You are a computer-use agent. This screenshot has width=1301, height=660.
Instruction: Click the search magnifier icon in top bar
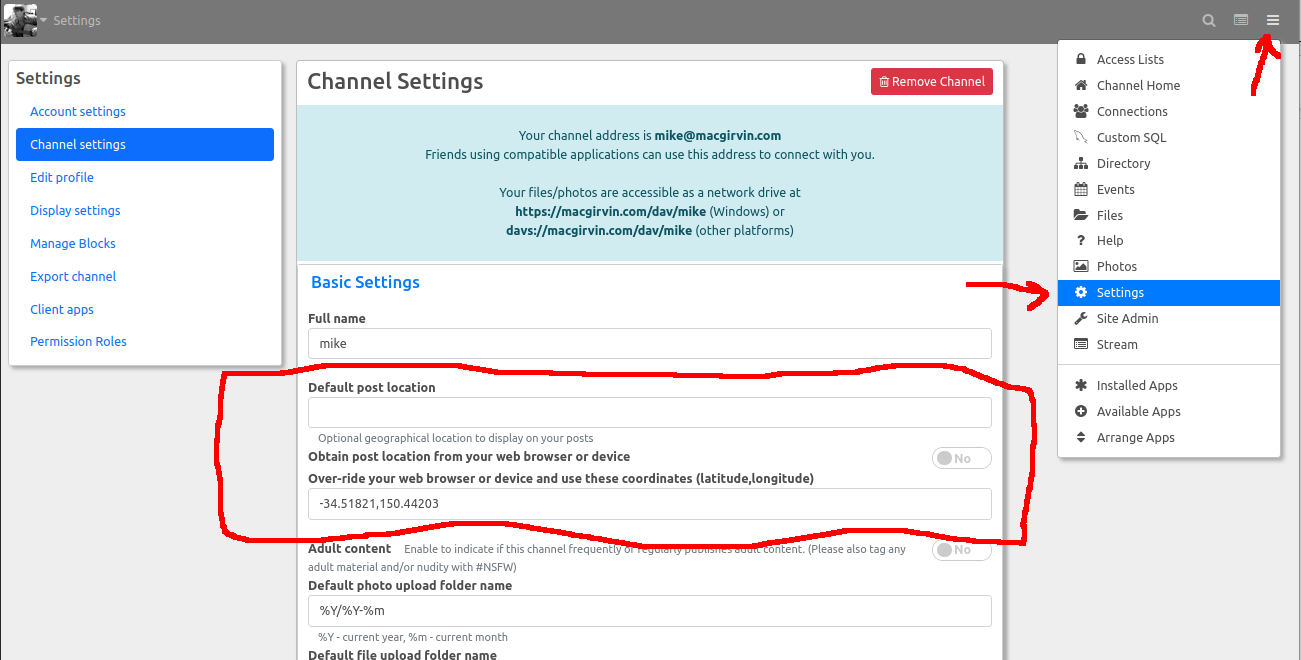[1209, 20]
